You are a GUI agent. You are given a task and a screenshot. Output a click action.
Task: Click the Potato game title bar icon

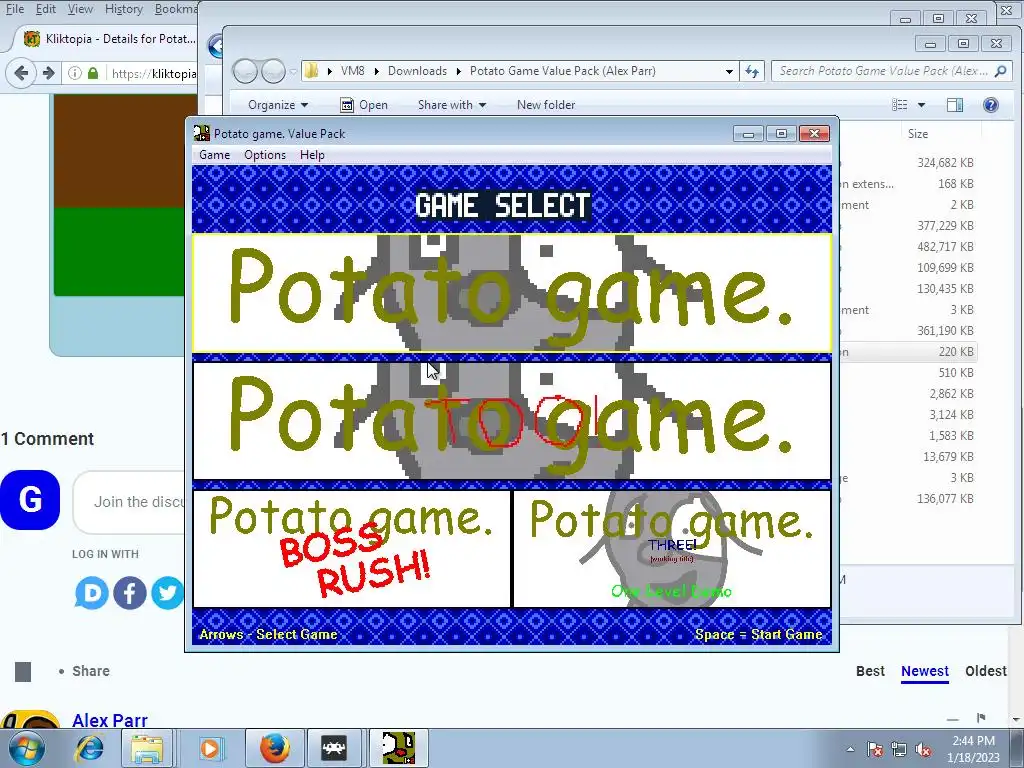click(202, 133)
